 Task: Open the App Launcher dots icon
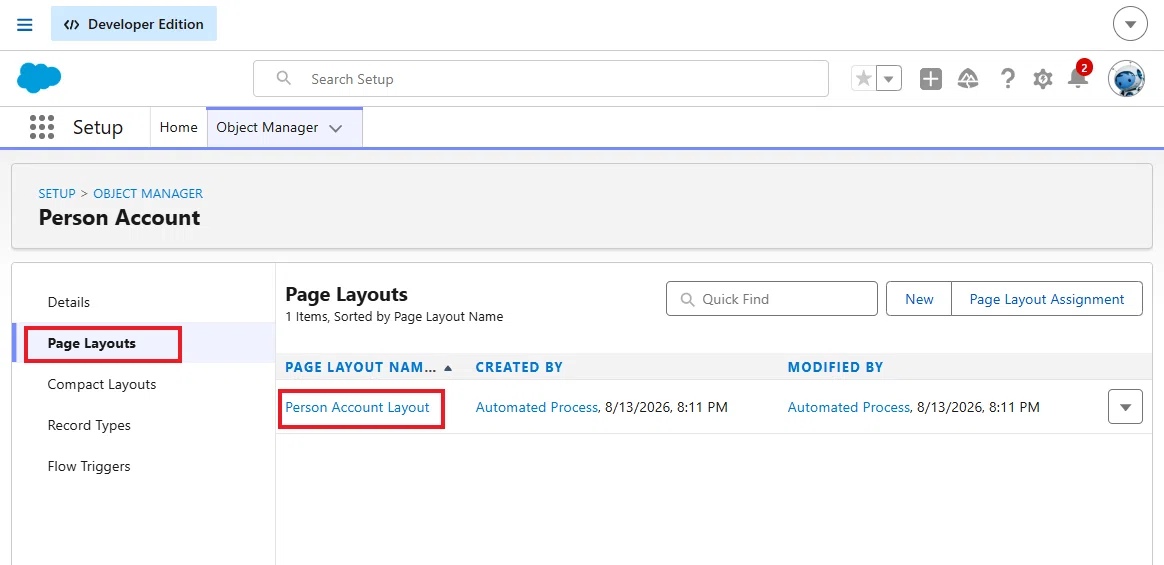coord(42,127)
